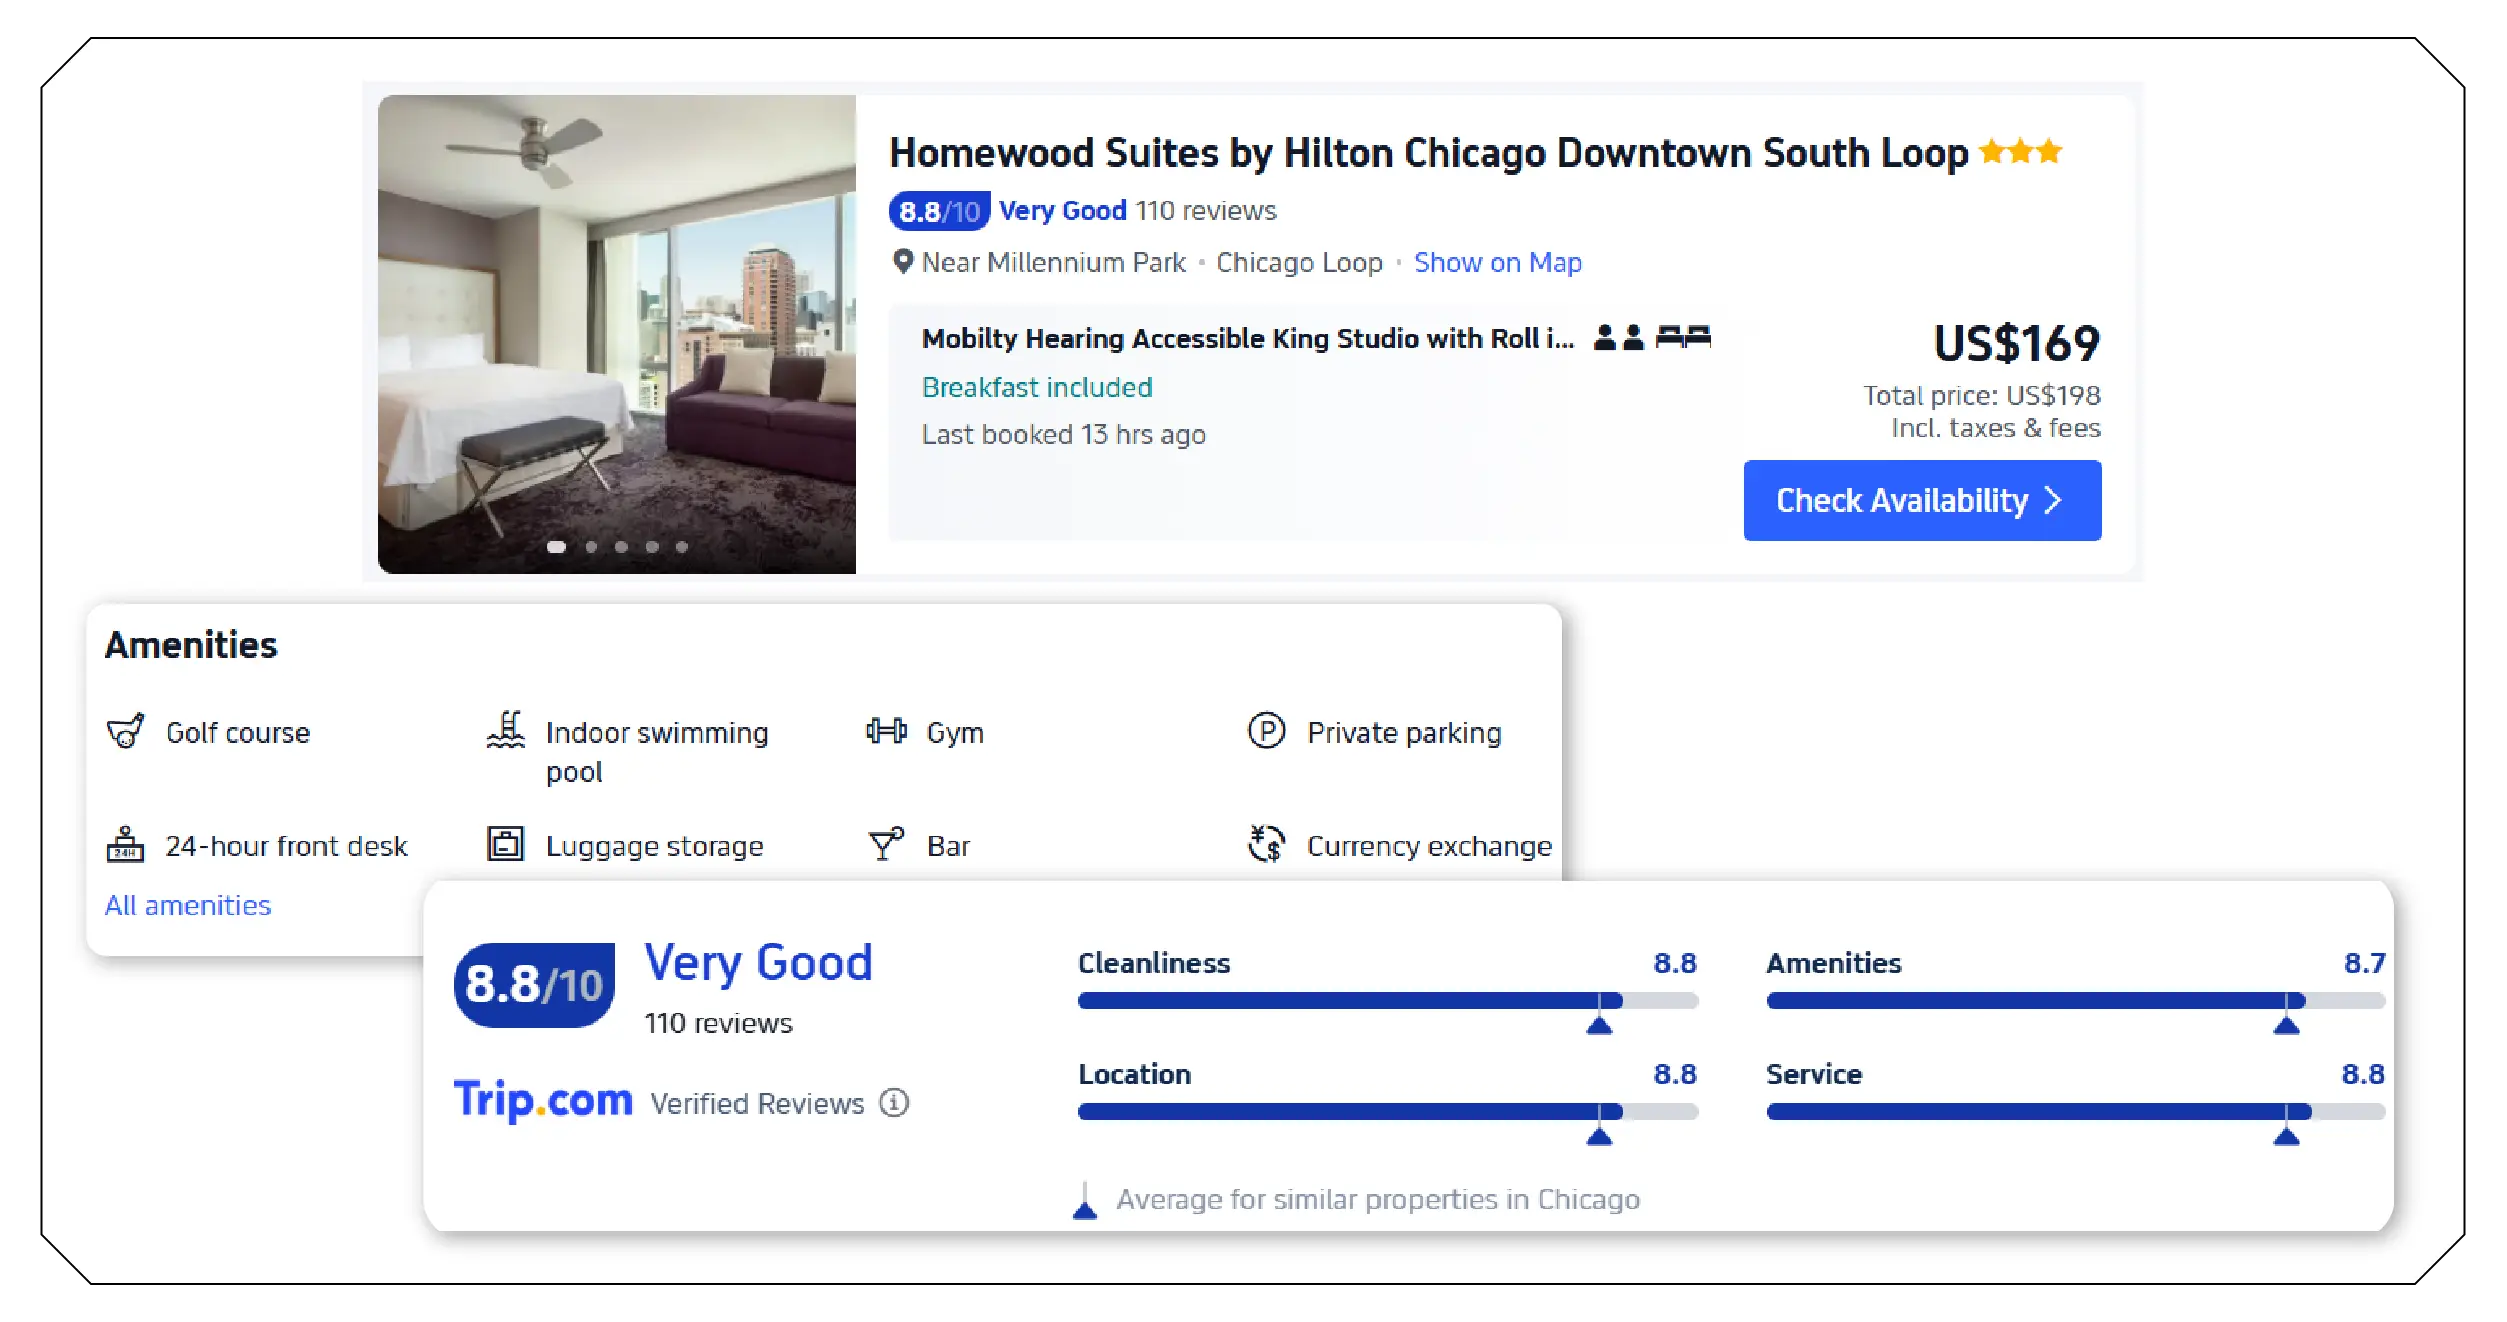
Task: Click the 24-hour front desk icon
Action: tap(125, 845)
